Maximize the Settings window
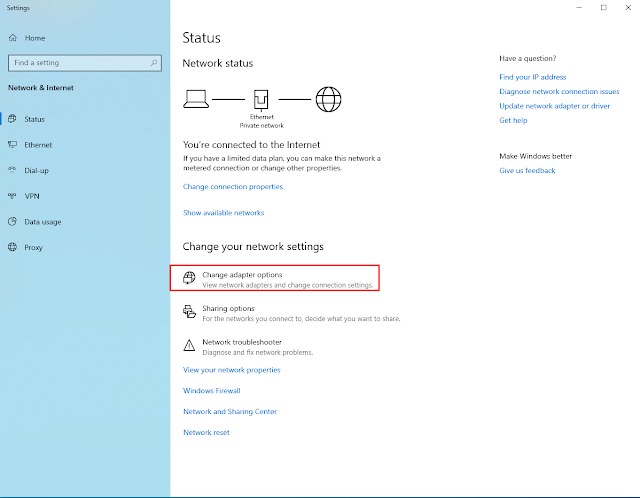 604,8
